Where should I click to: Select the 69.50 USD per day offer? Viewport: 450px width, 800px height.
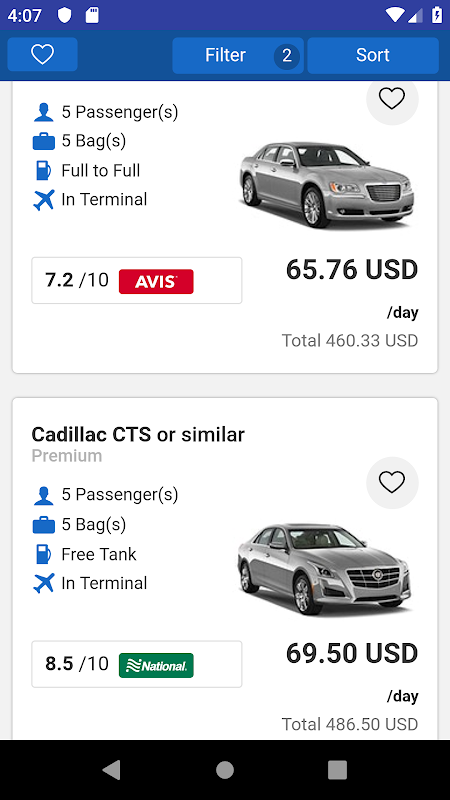352,654
